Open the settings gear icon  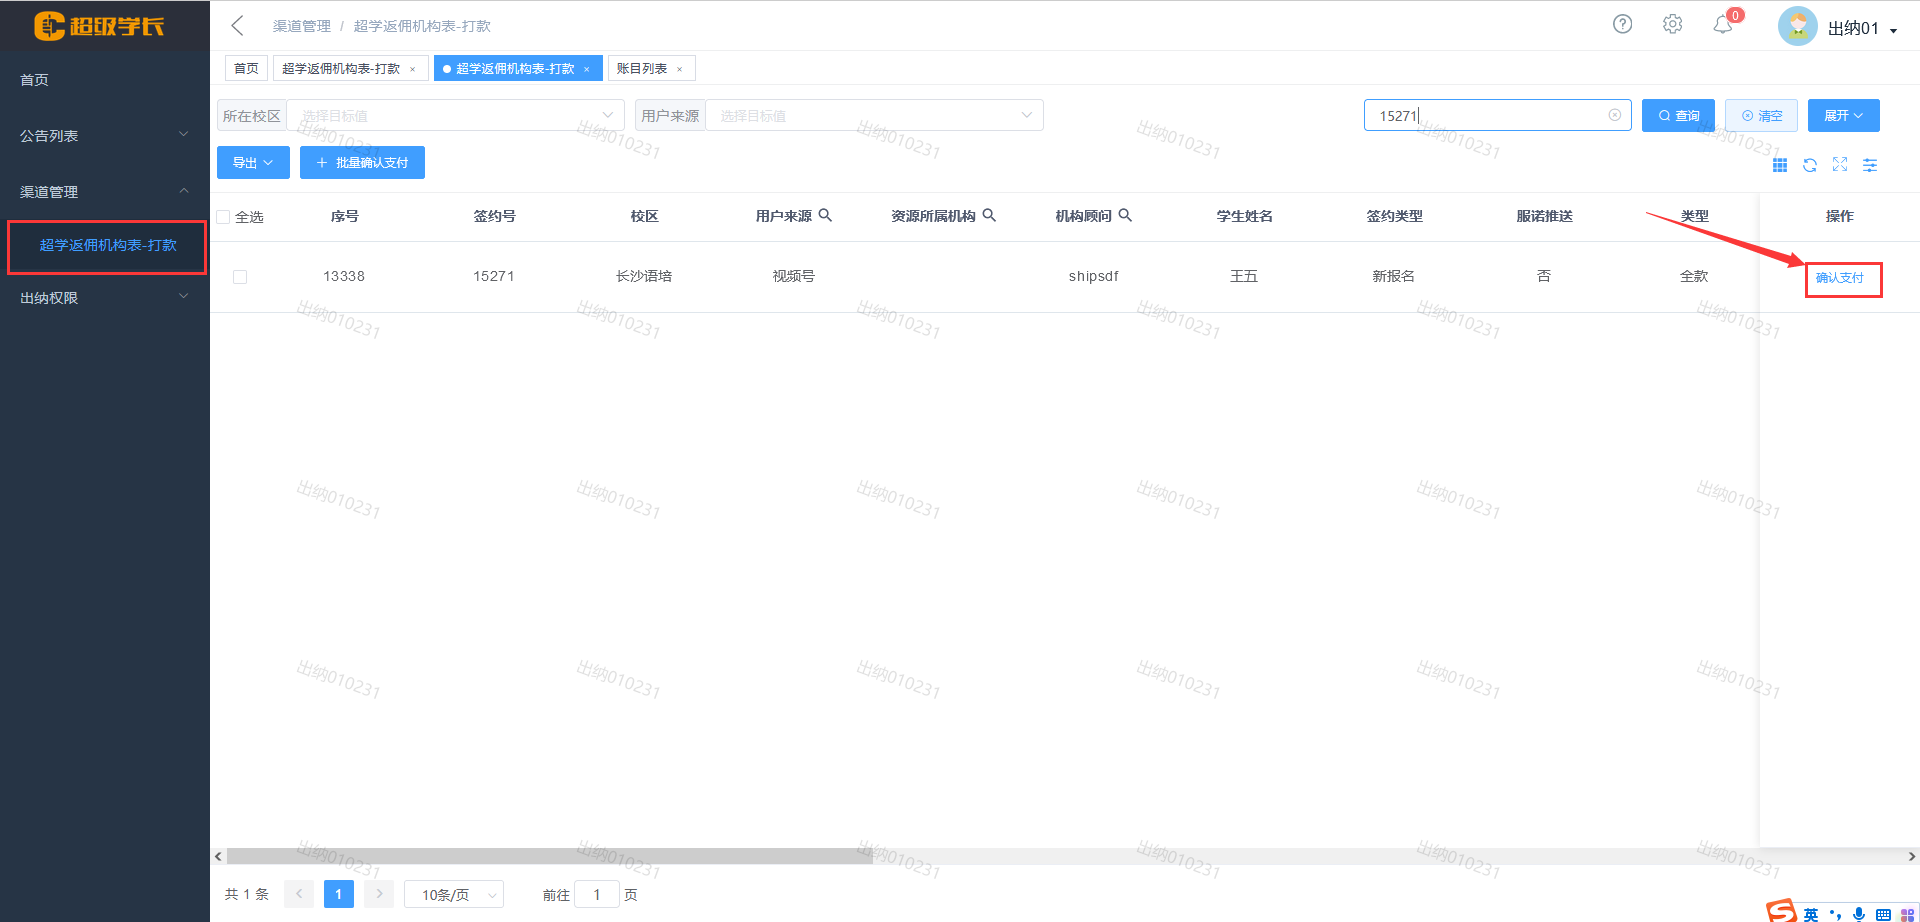[x=1672, y=24]
